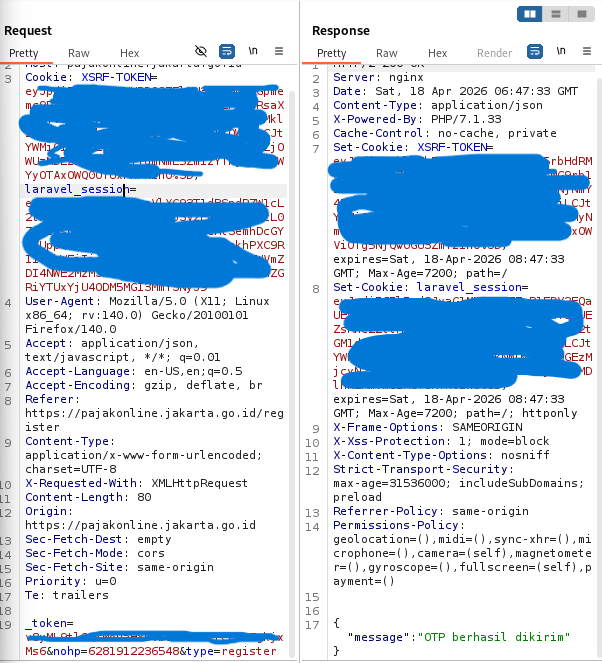The image size is (602, 663).
Task: Click the User-Agent header in Request
Action: [59, 301]
